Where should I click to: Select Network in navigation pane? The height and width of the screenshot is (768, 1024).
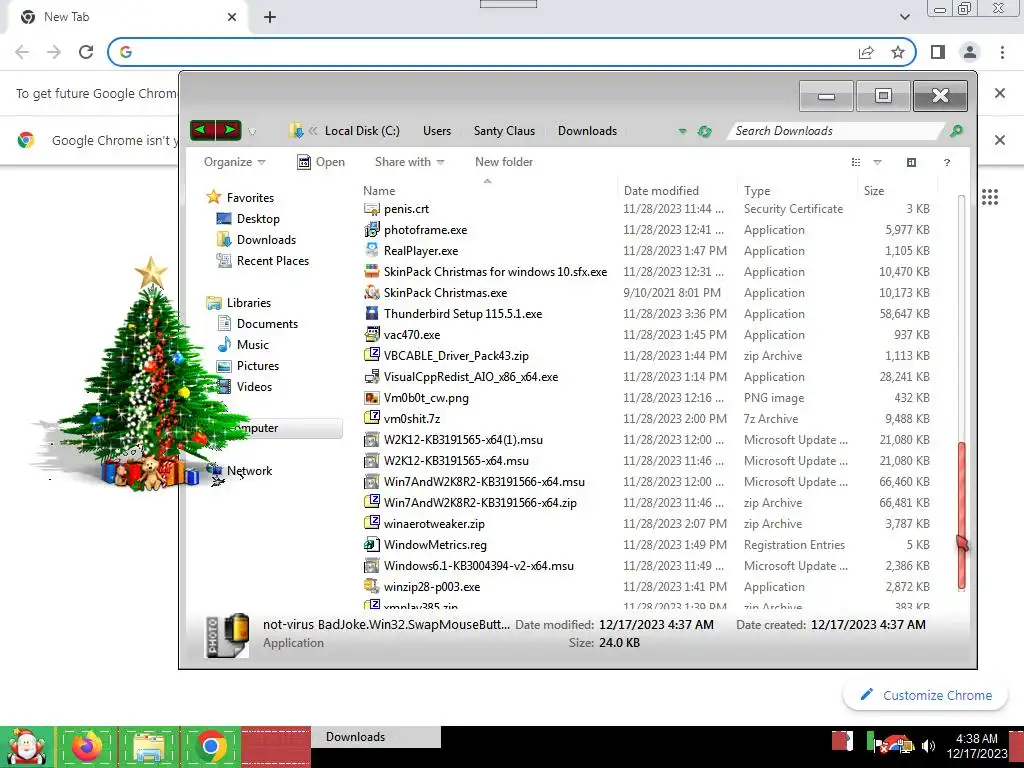point(249,470)
